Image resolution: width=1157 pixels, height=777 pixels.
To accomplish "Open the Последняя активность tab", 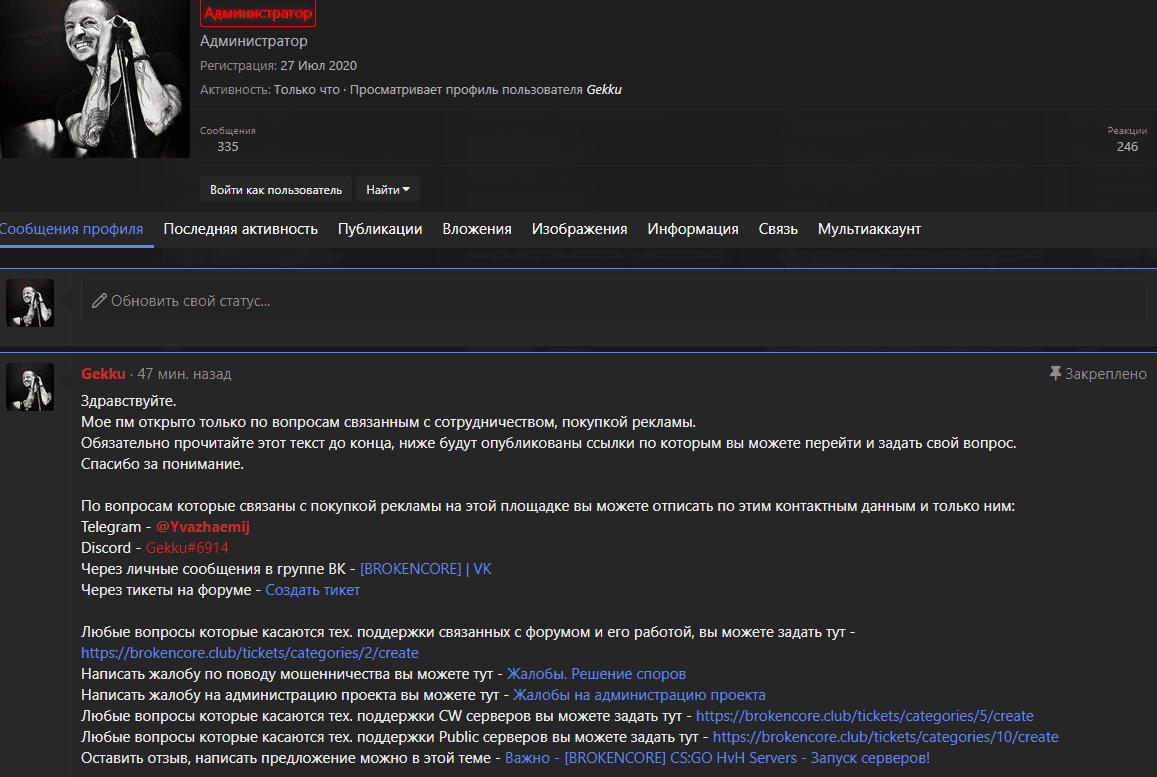I will coord(241,229).
